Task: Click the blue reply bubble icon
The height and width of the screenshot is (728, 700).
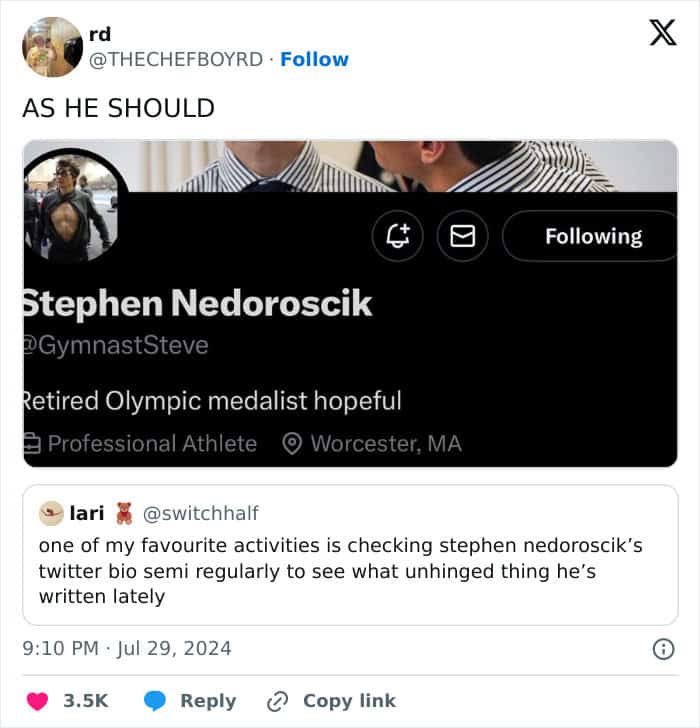Action: (155, 701)
